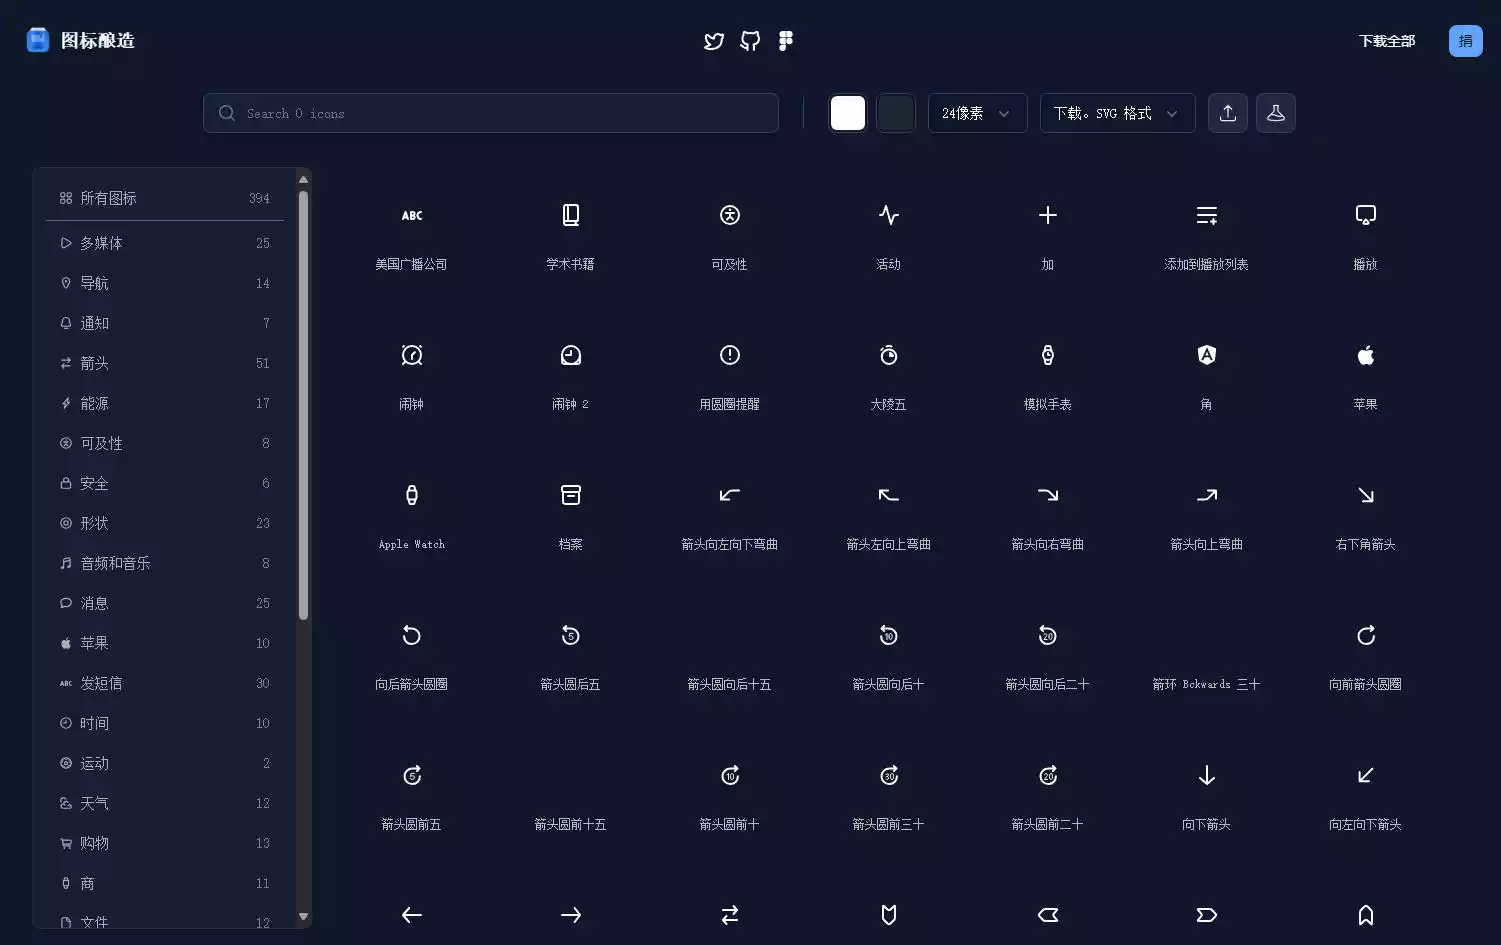Screen dimensions: 1501x945
Task: Select the 用圆圈提醒 alert icon
Action: click(x=730, y=355)
